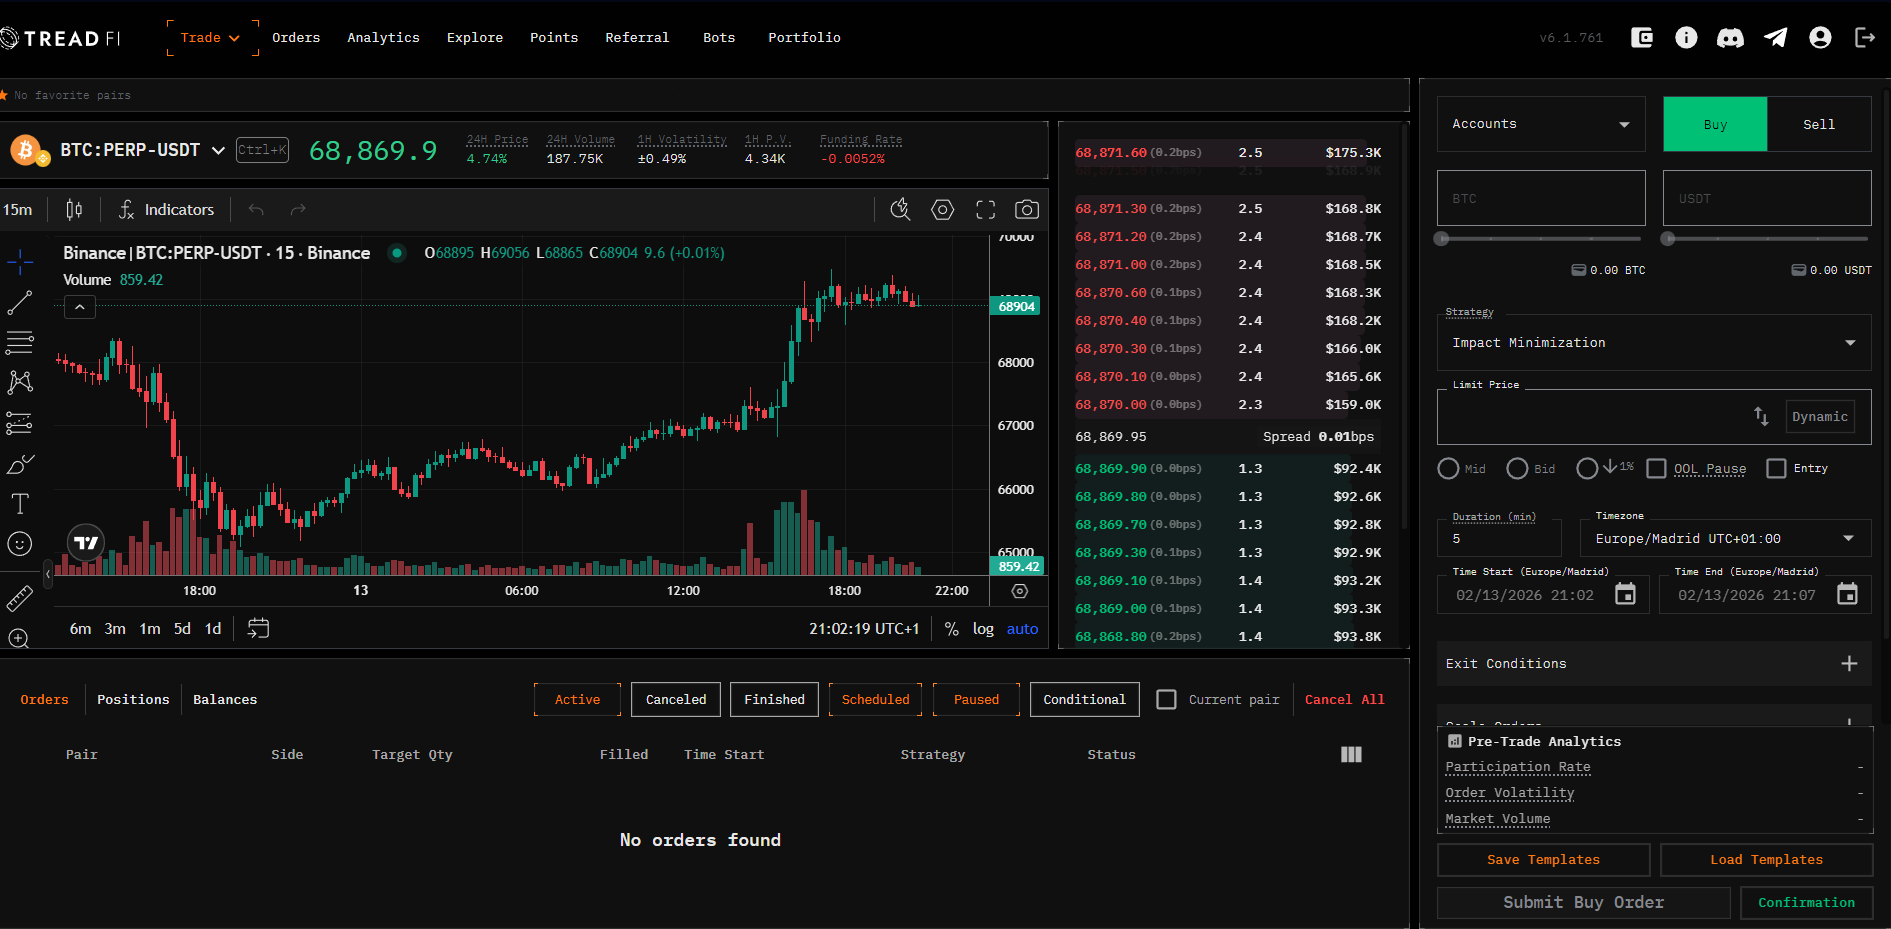The height and width of the screenshot is (929, 1891).
Task: Filter orders by Finished
Action: pos(775,700)
